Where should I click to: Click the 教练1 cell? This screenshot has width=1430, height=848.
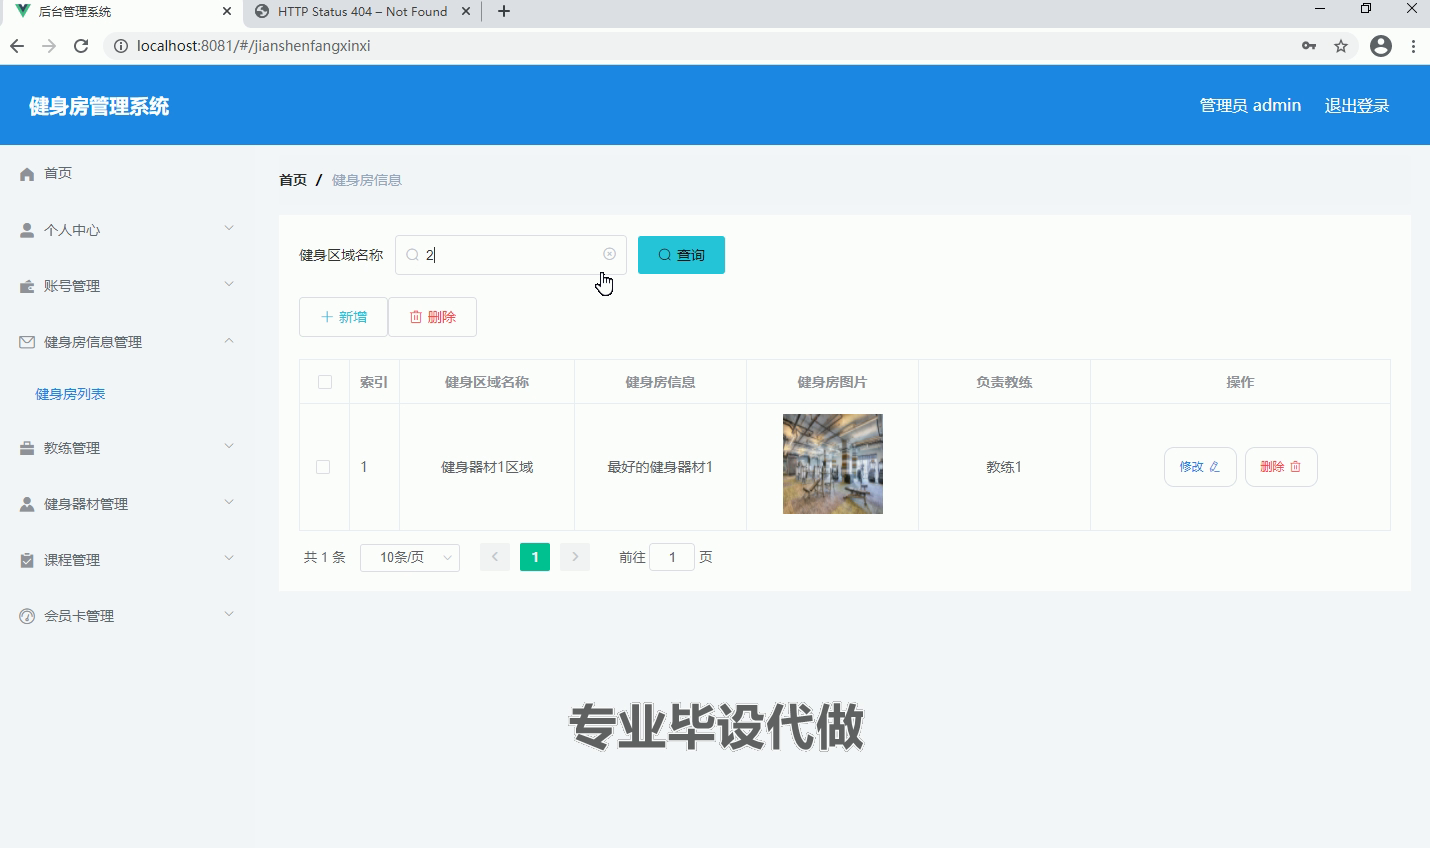[1004, 467]
